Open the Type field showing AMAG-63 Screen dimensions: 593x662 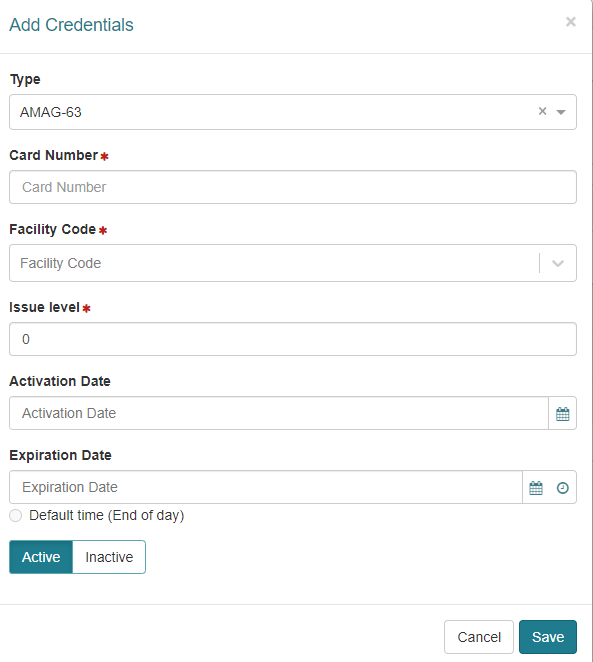293,112
